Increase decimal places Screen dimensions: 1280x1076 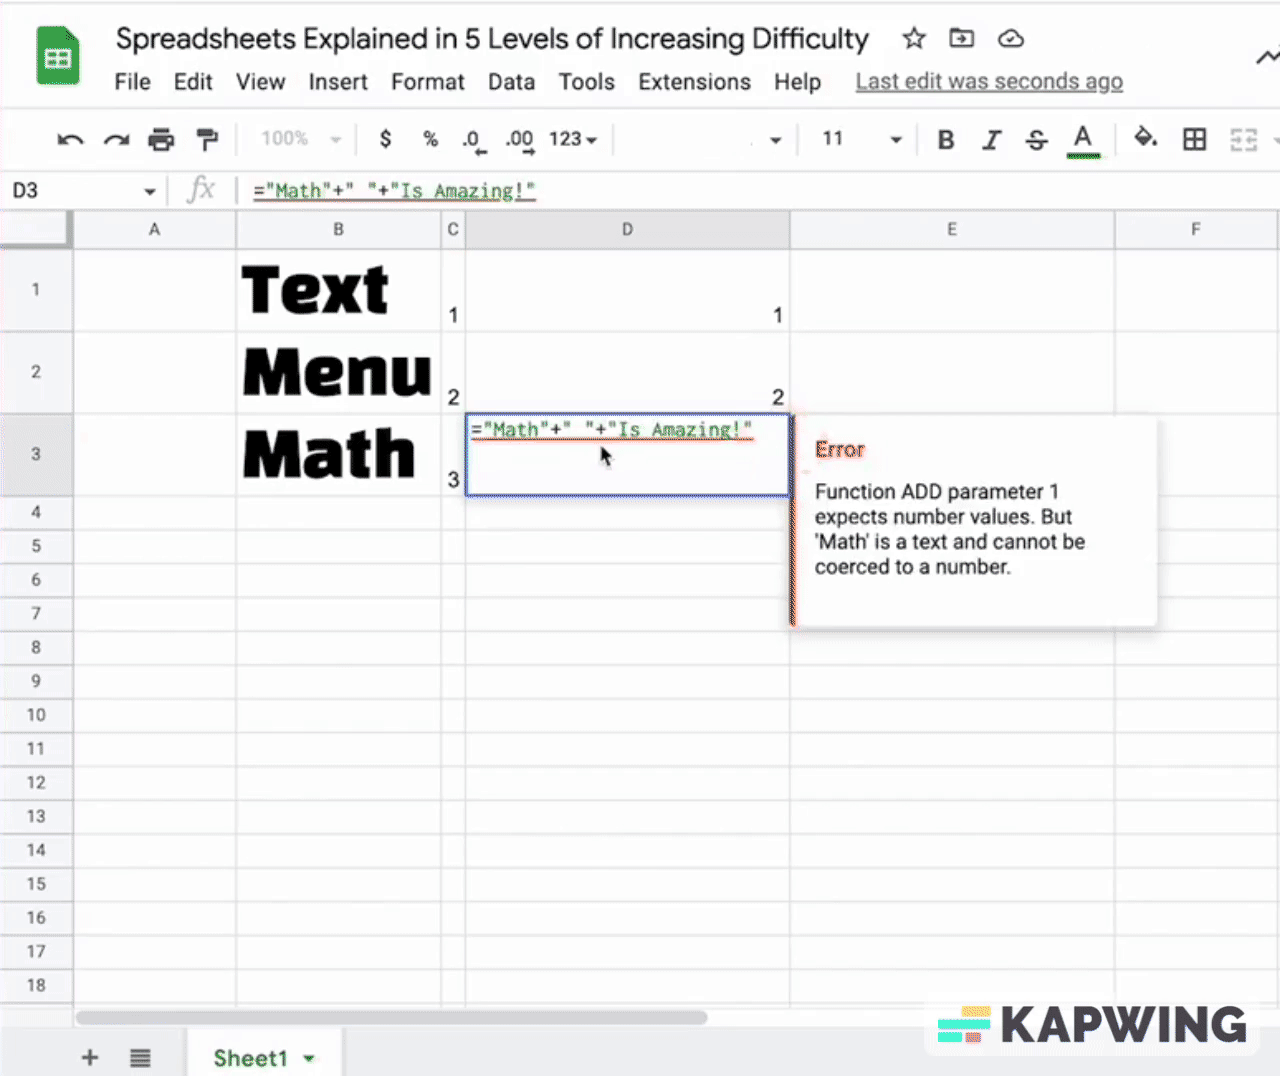520,141
